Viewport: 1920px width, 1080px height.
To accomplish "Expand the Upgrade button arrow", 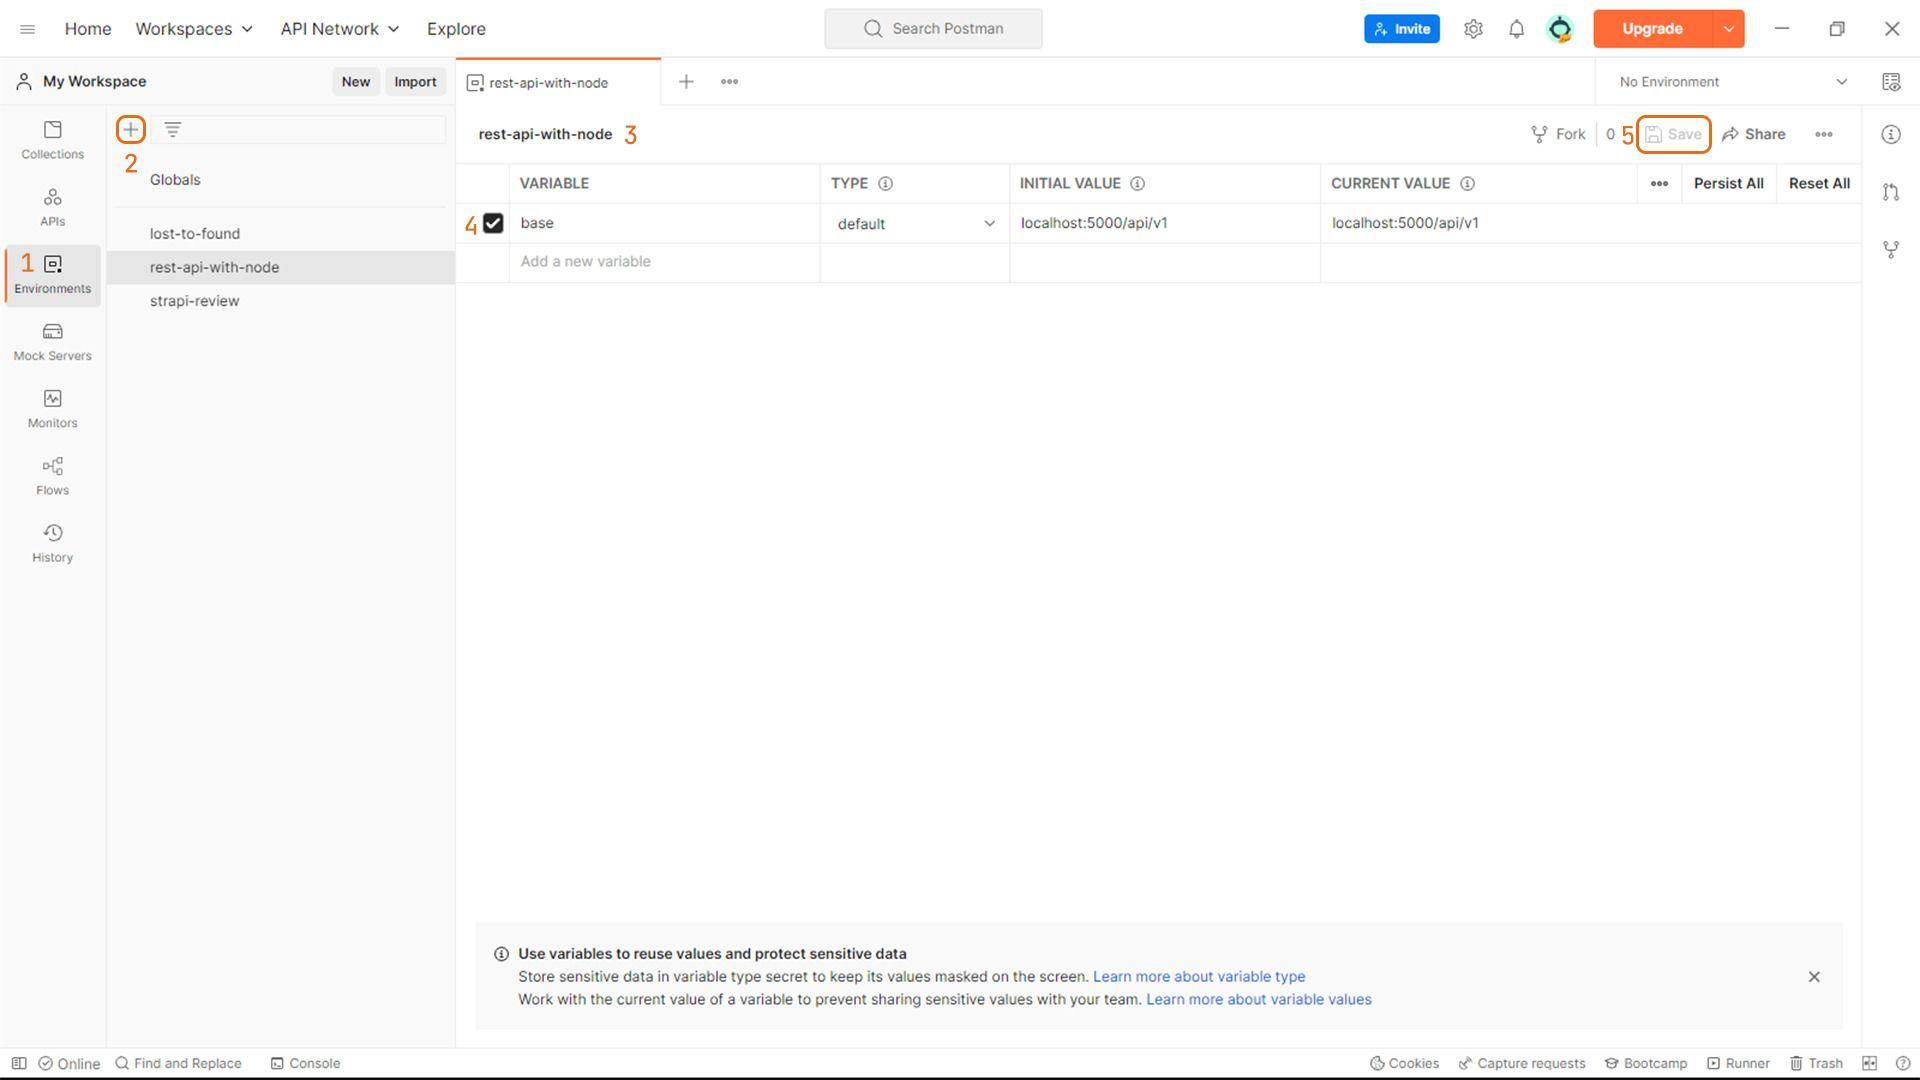I will pyautogui.click(x=1728, y=29).
